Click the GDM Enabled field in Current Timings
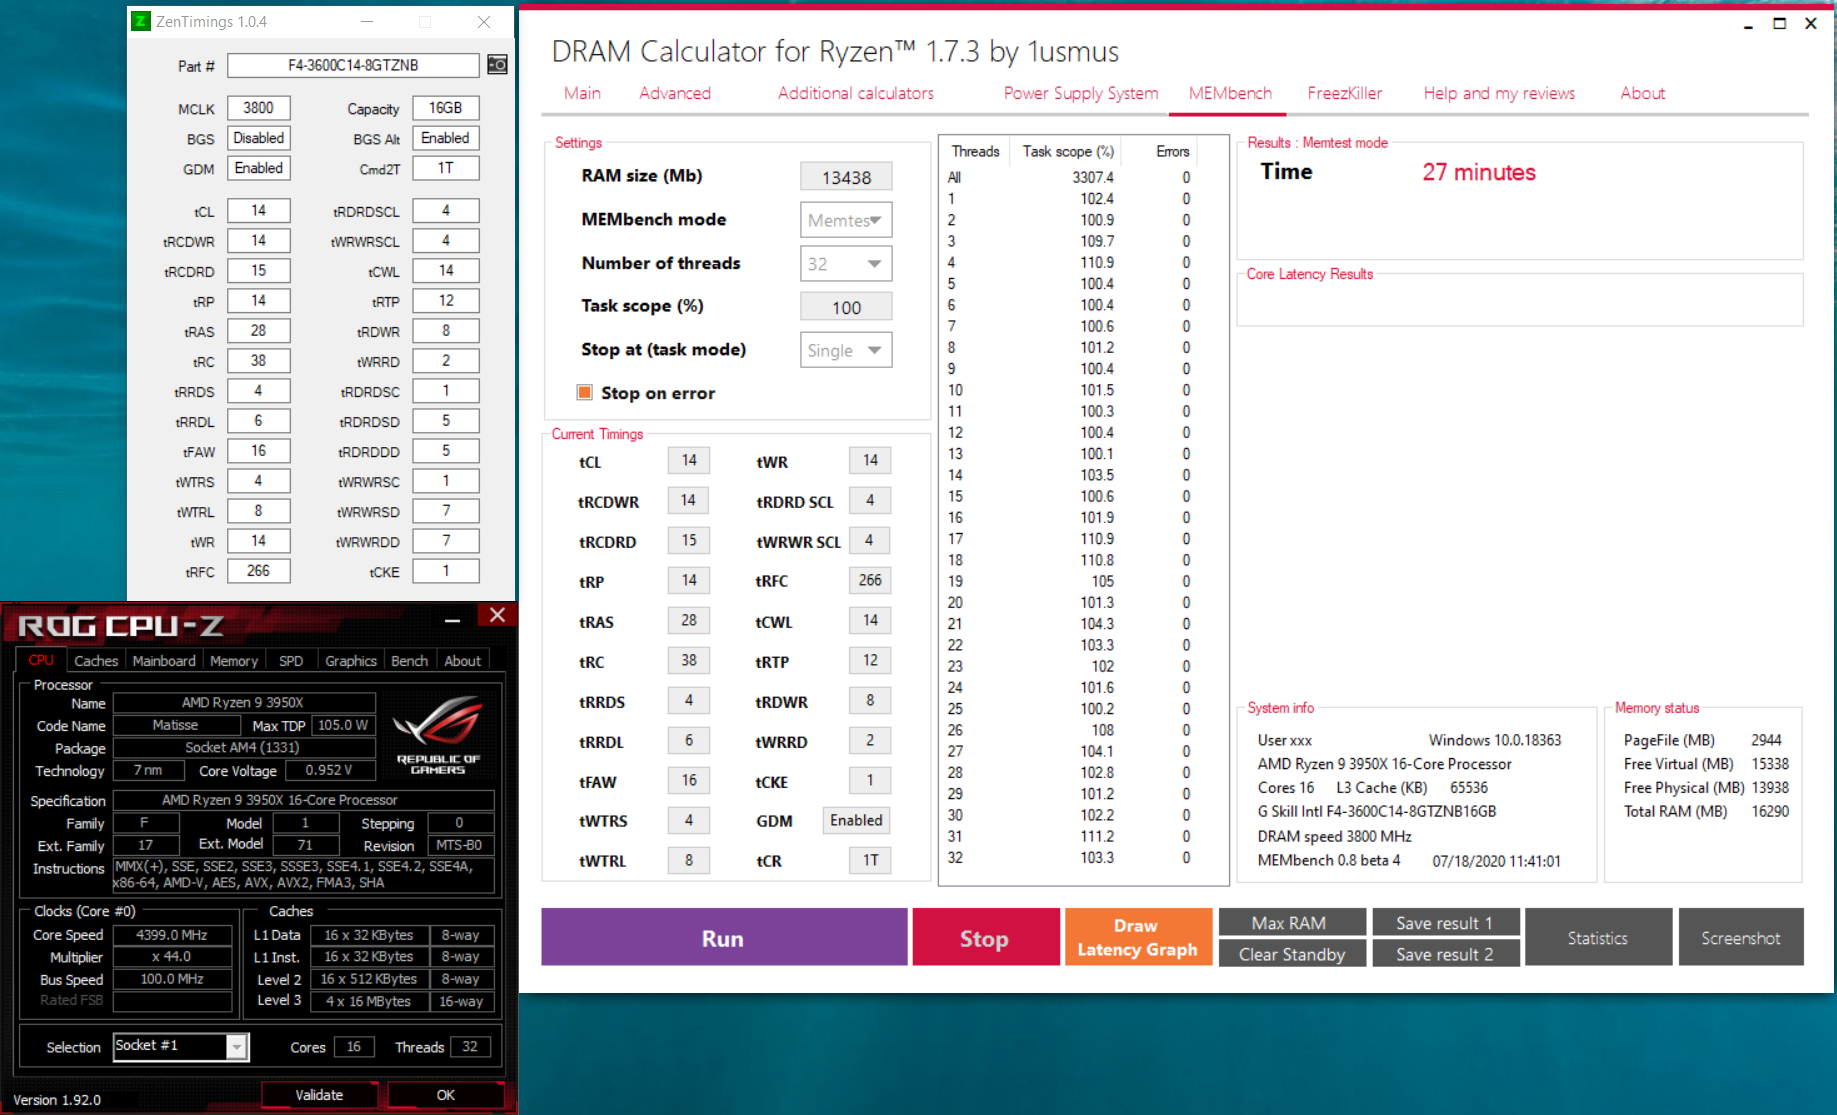Viewport: 1837px width, 1115px height. click(x=857, y=821)
